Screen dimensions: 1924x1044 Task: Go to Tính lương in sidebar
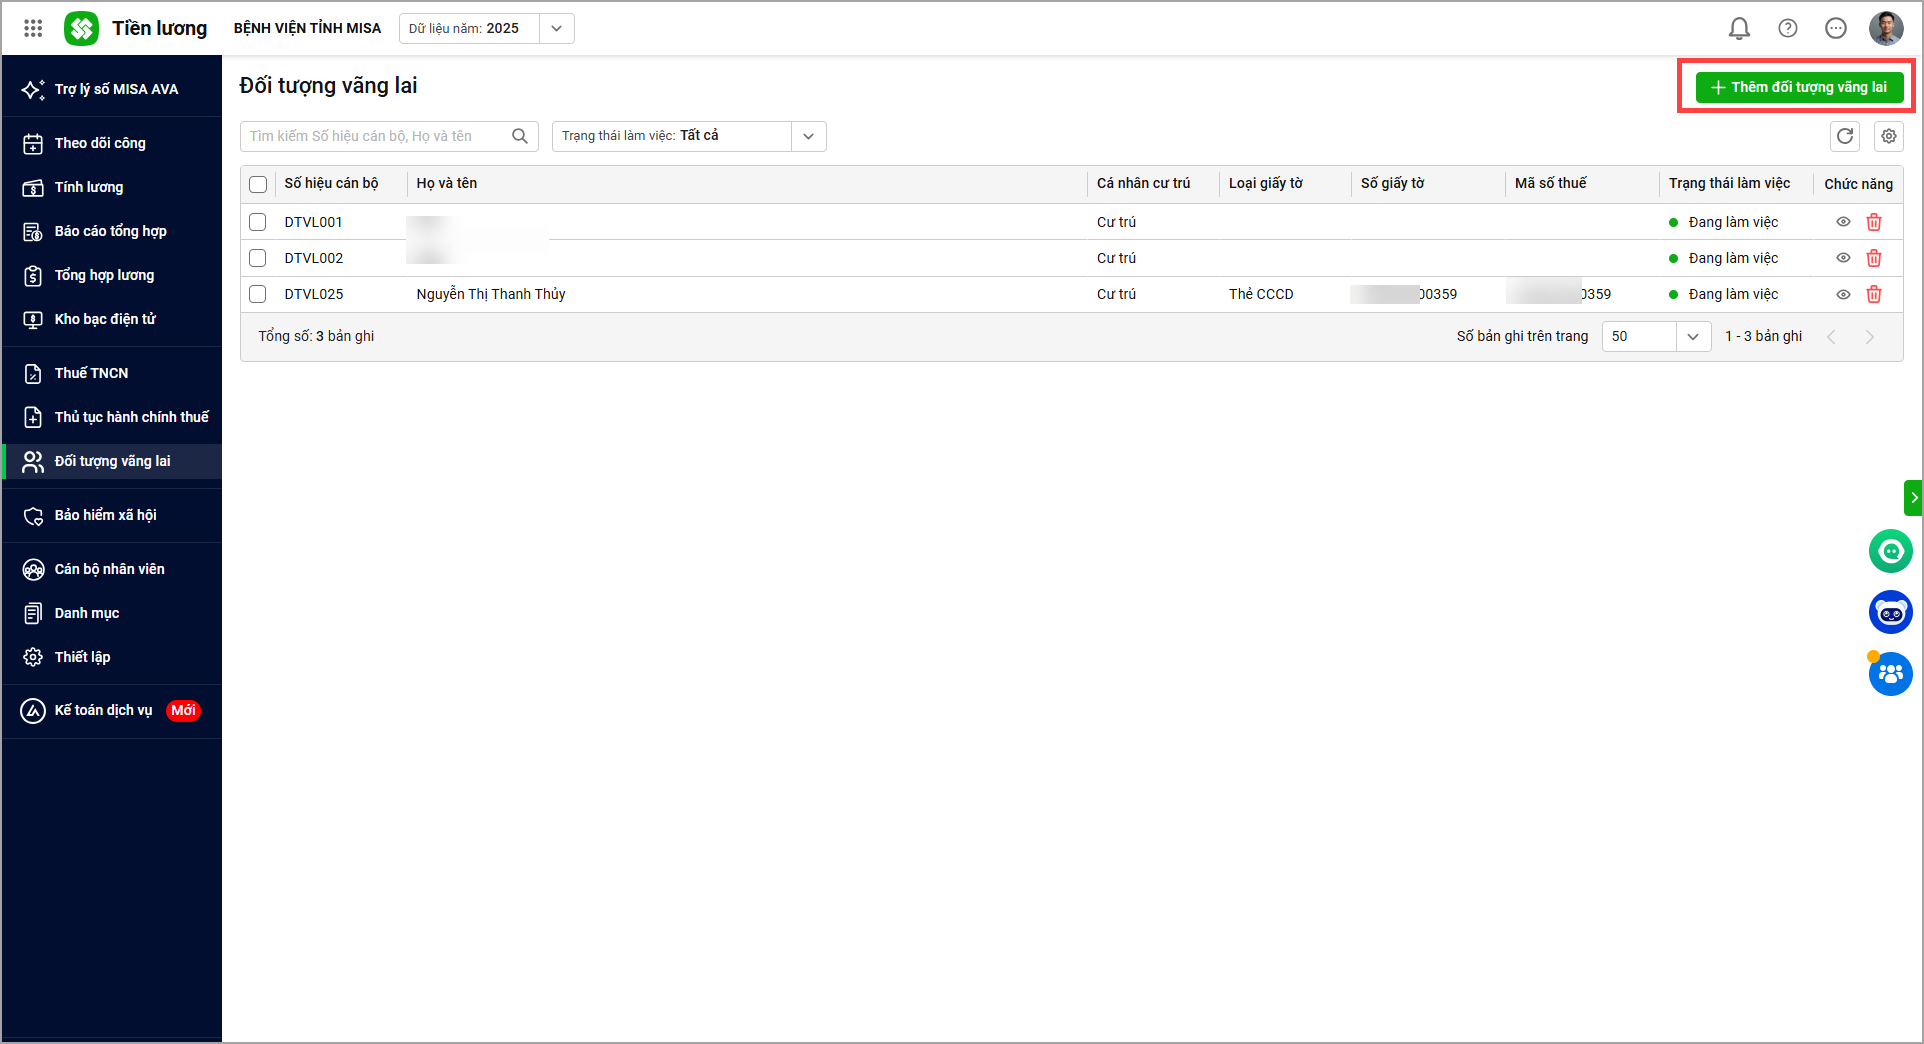point(89,187)
